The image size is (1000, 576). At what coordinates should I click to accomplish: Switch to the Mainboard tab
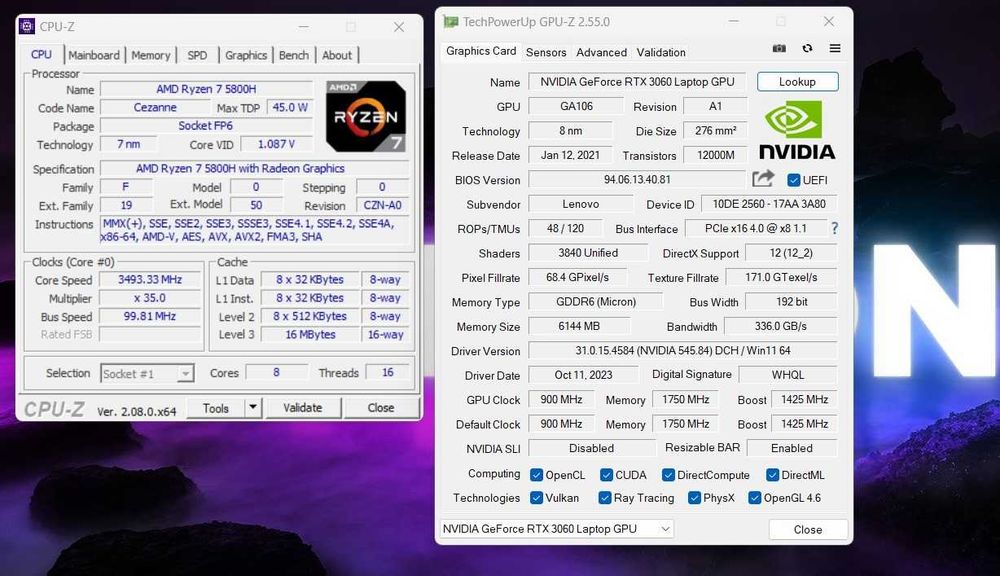tap(94, 55)
